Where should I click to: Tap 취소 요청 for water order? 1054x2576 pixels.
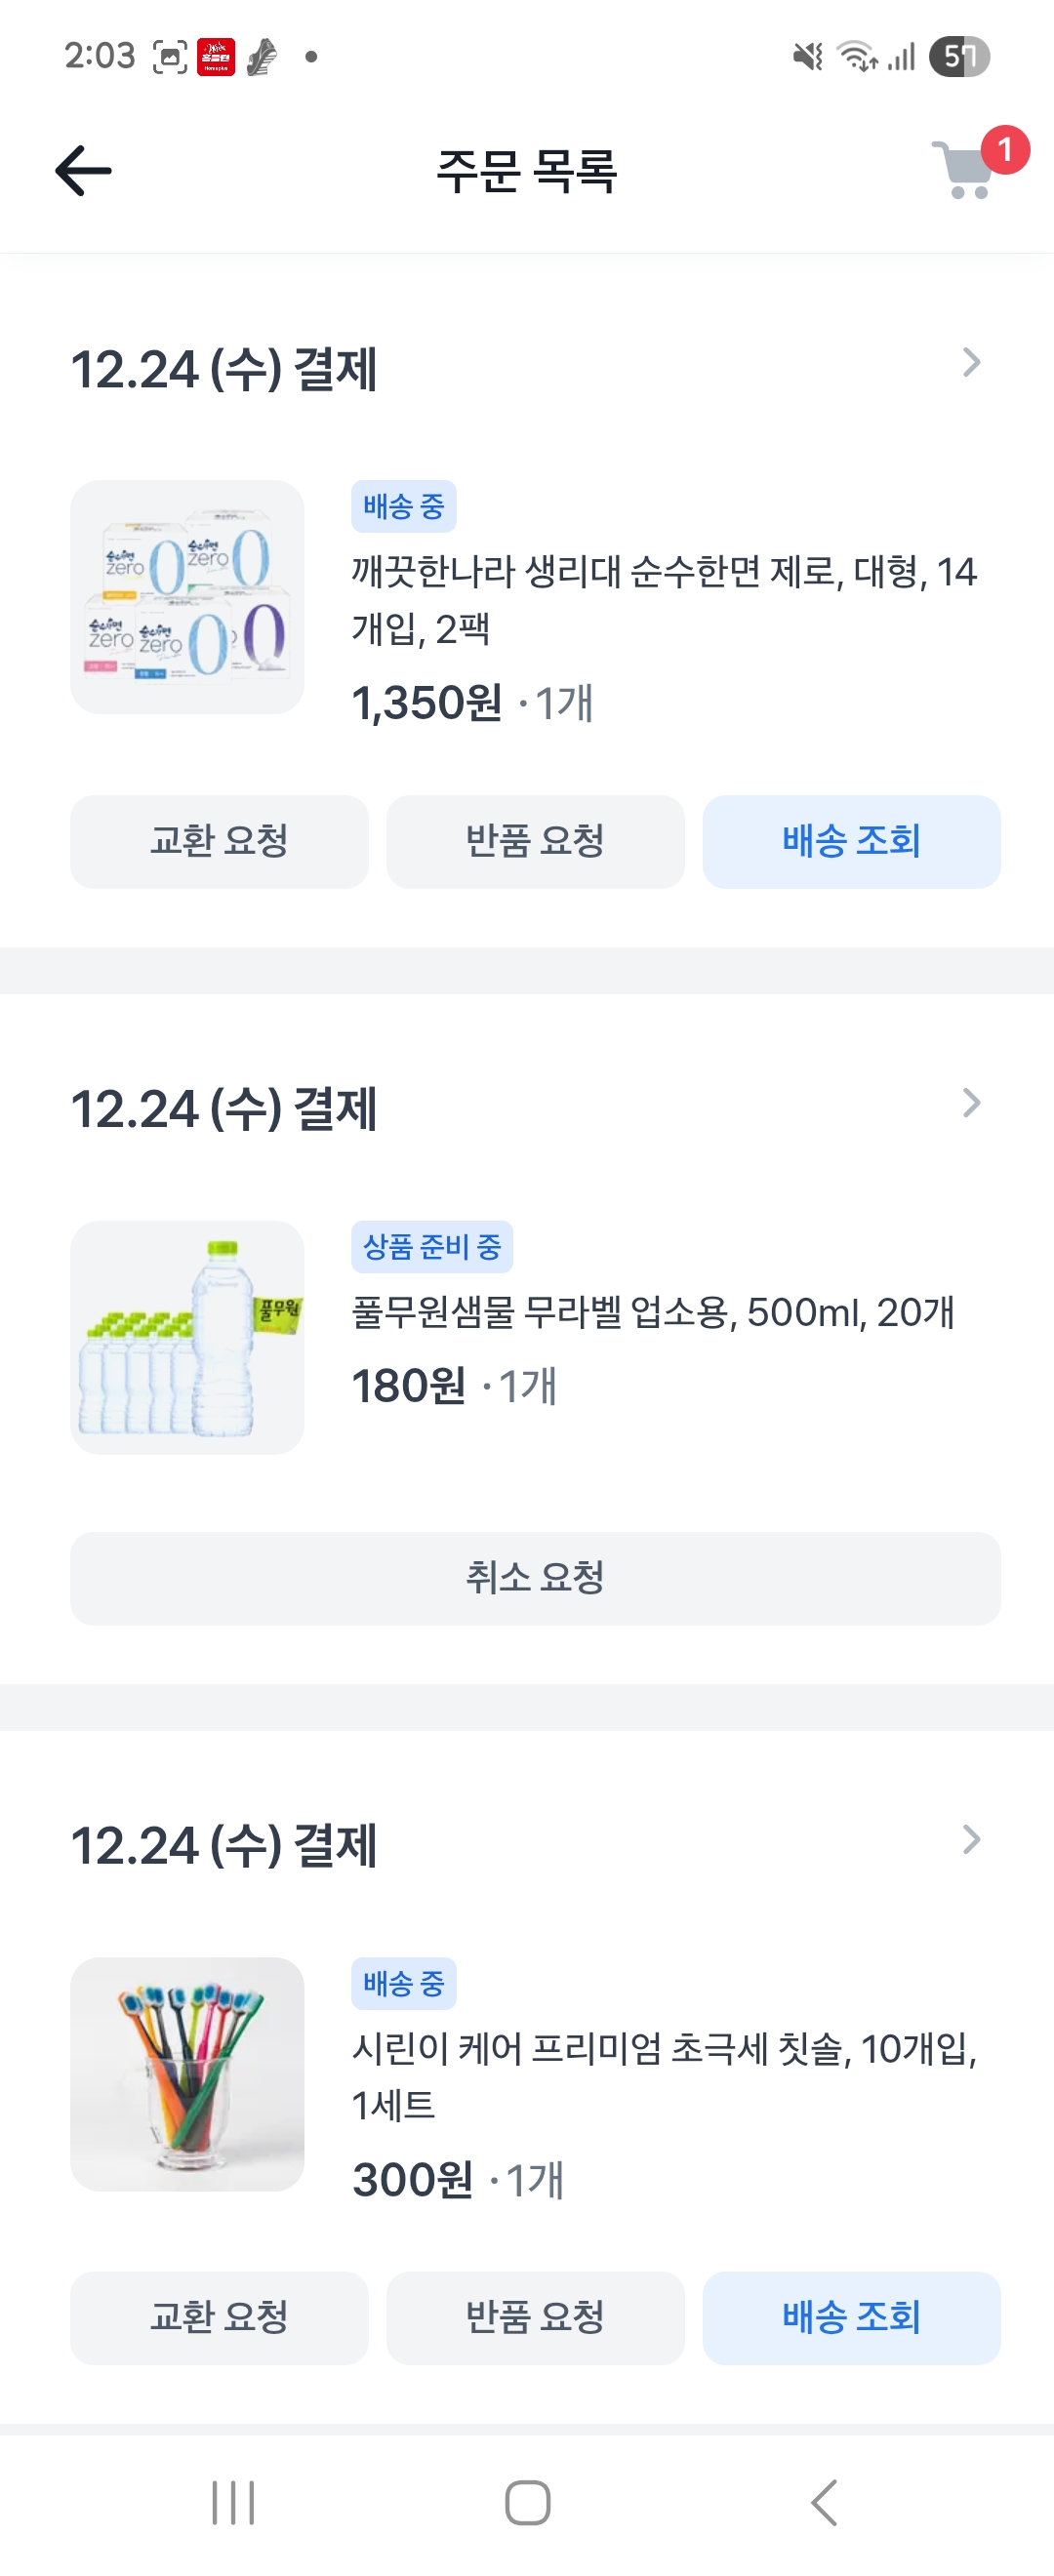click(x=535, y=1578)
